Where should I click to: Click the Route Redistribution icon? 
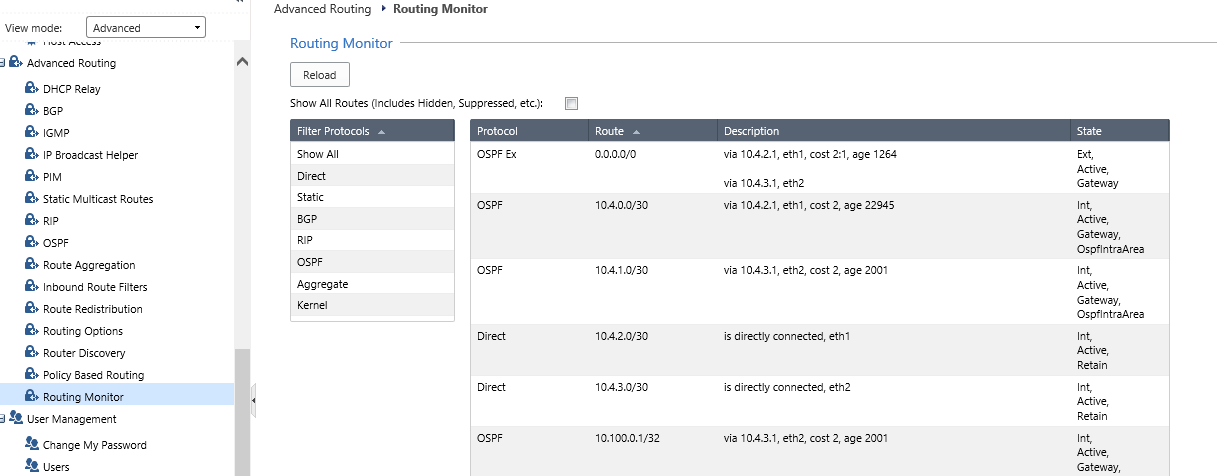(31, 309)
